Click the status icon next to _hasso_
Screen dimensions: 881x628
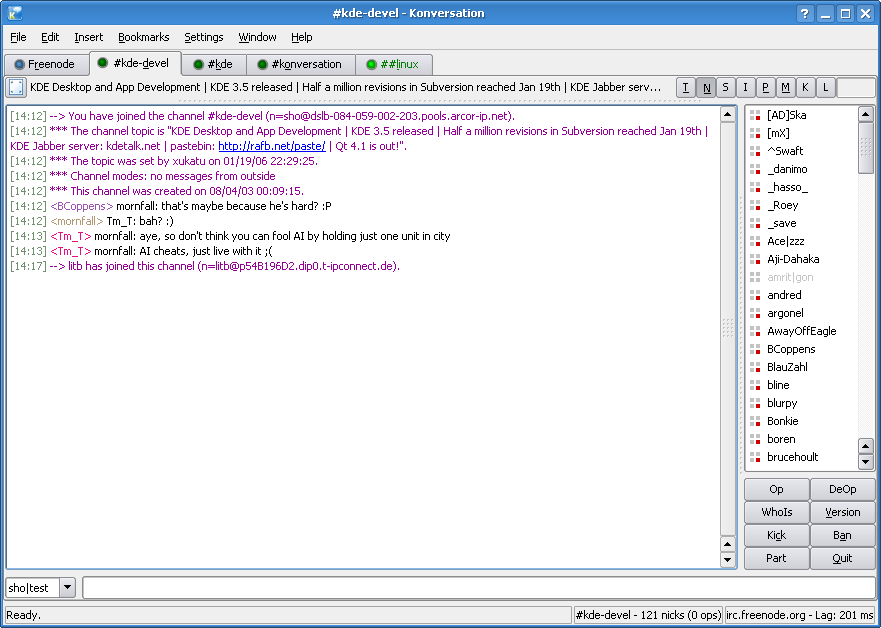(755, 187)
